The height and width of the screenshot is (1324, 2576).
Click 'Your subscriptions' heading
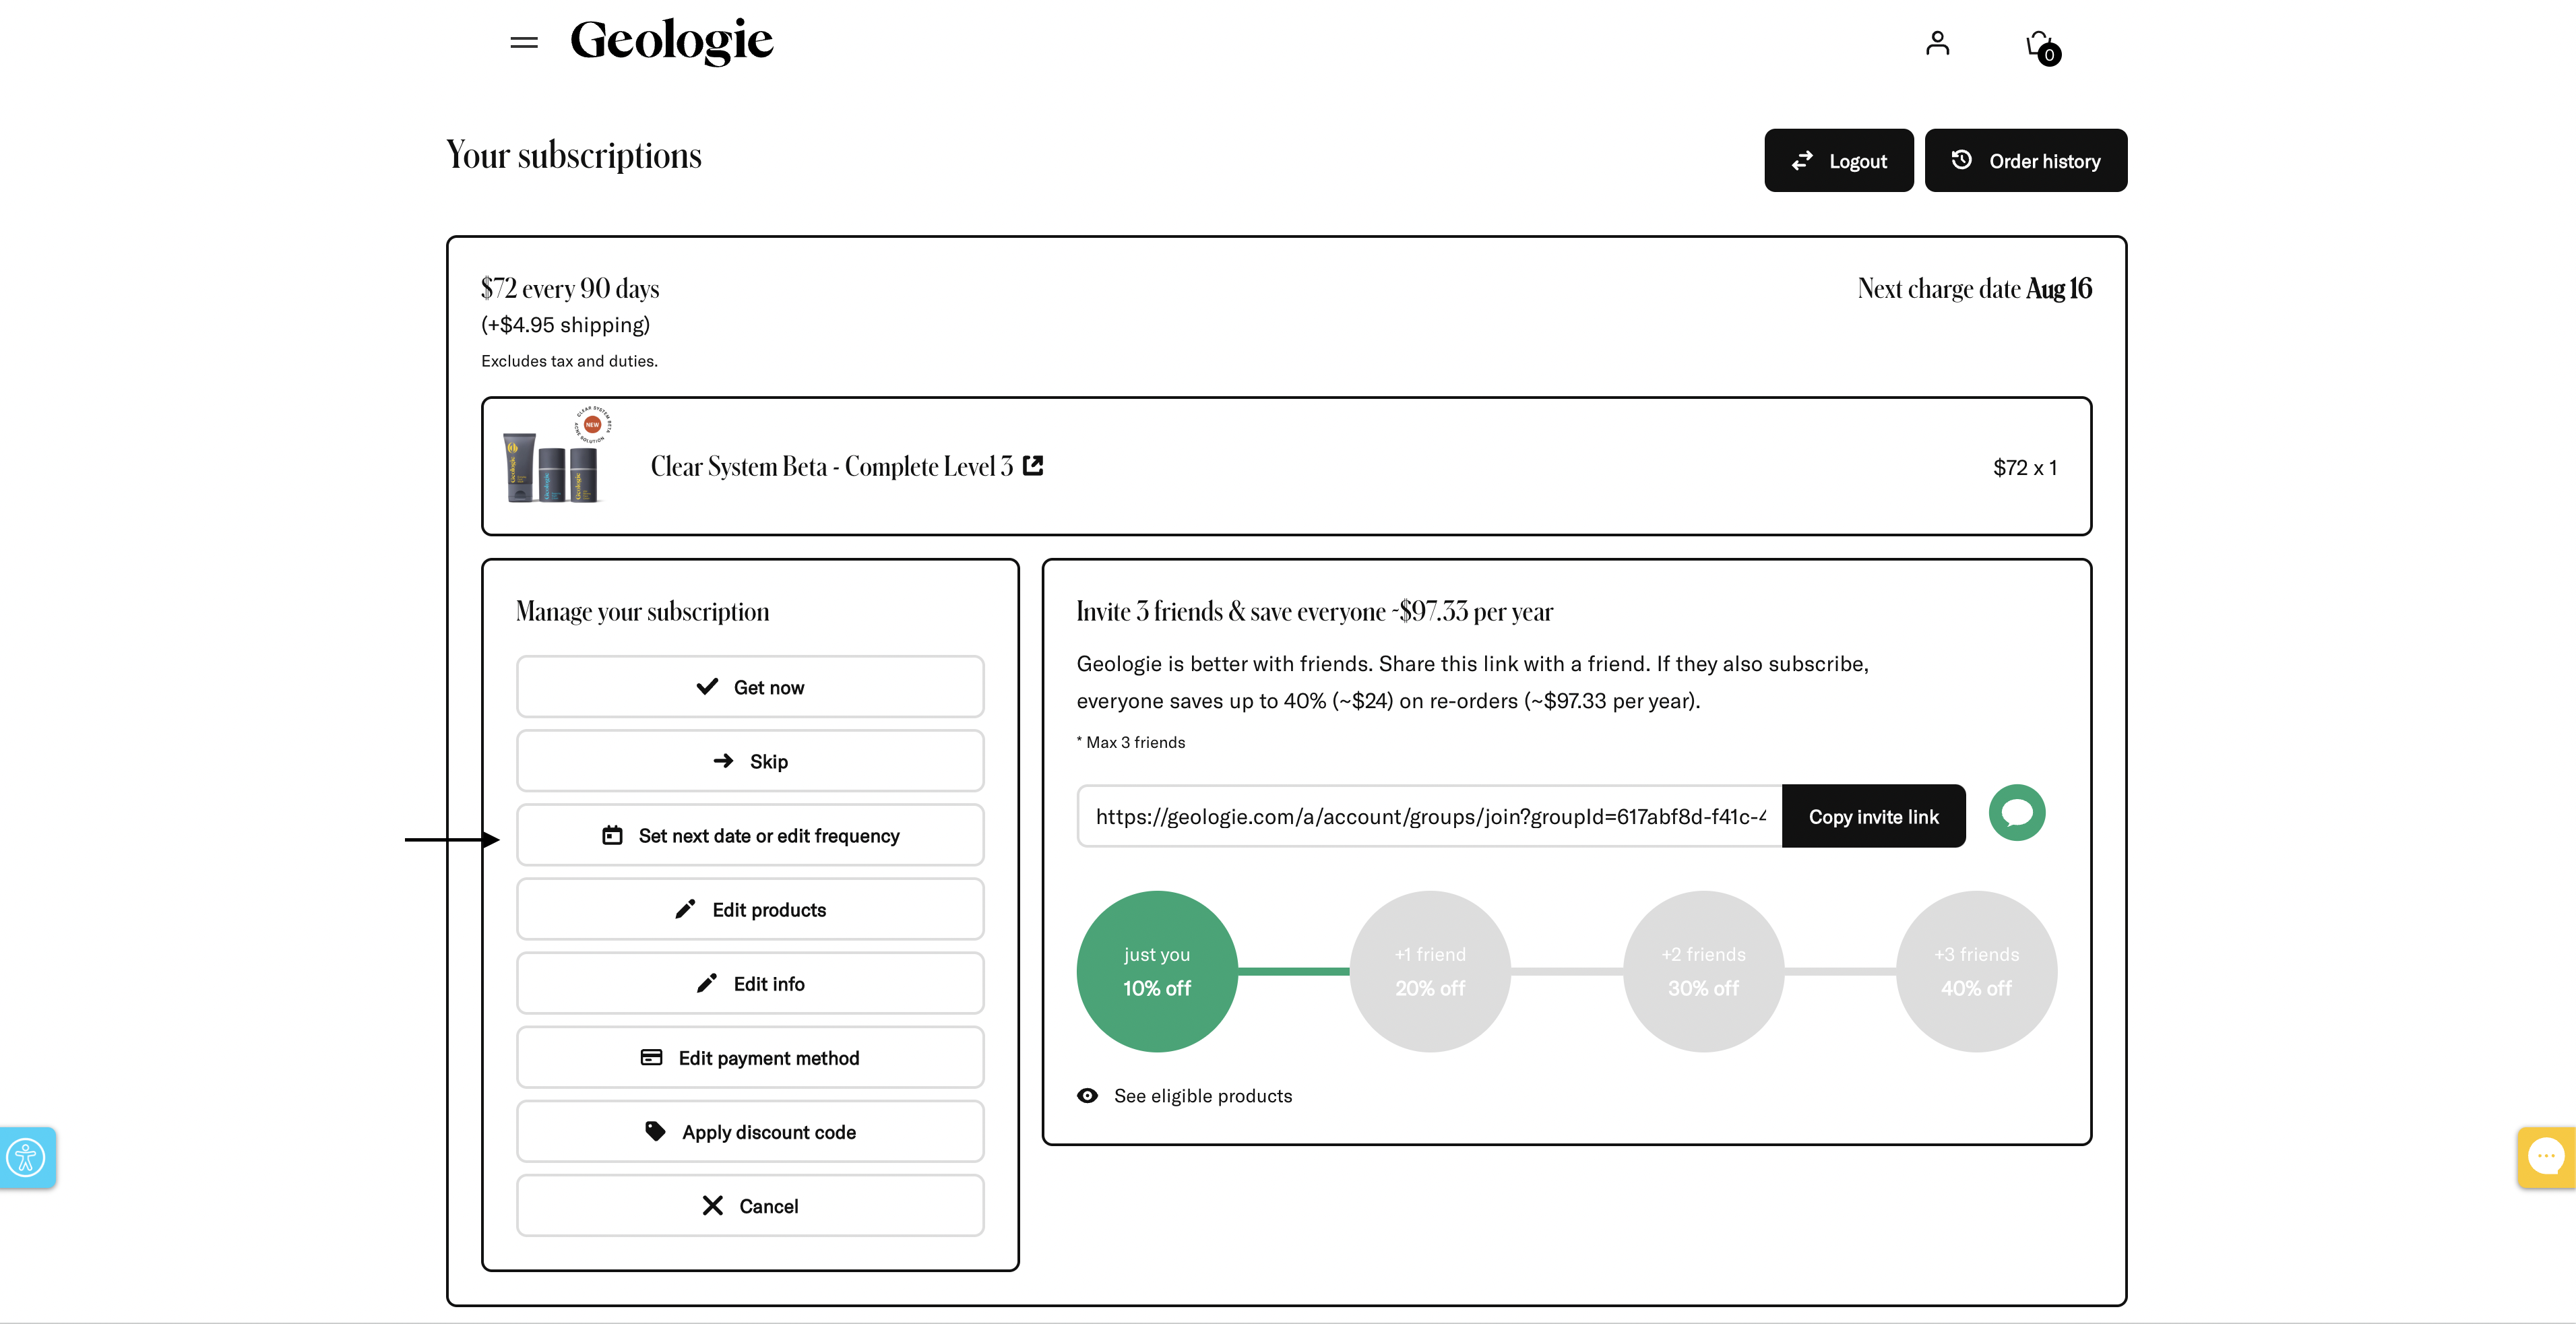pyautogui.click(x=574, y=155)
